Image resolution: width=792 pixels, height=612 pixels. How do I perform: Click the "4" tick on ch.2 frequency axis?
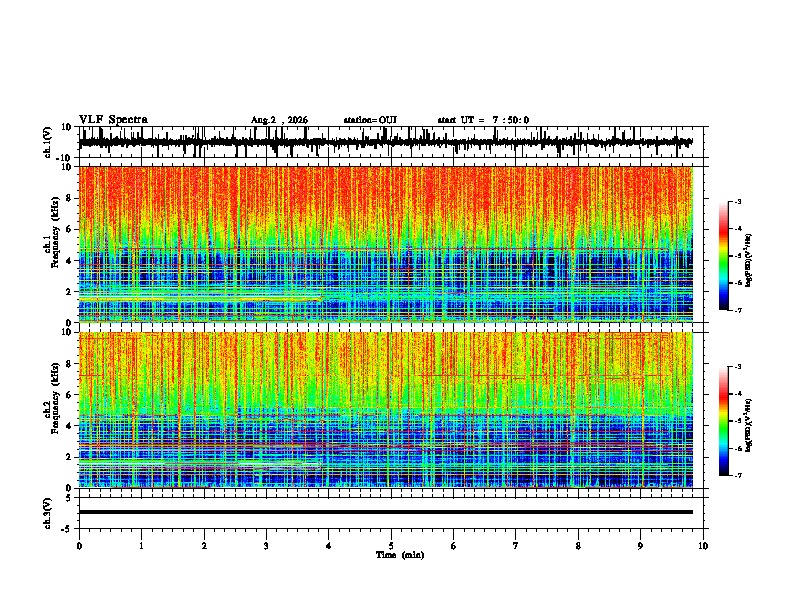[69, 426]
